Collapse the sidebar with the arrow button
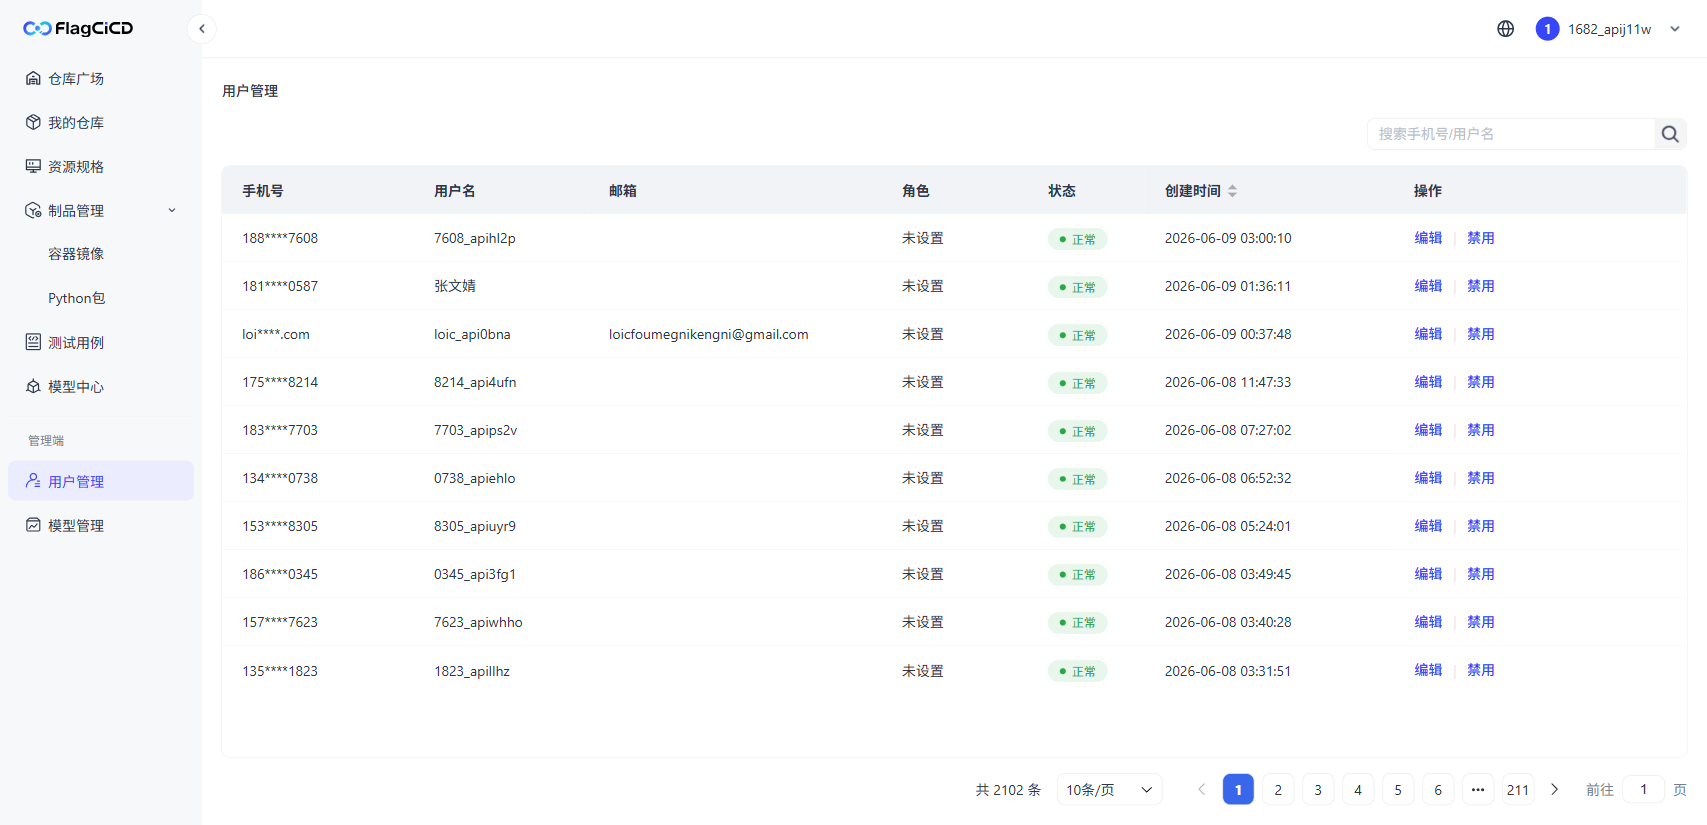Screen dimensions: 1707x825 click(x=202, y=29)
